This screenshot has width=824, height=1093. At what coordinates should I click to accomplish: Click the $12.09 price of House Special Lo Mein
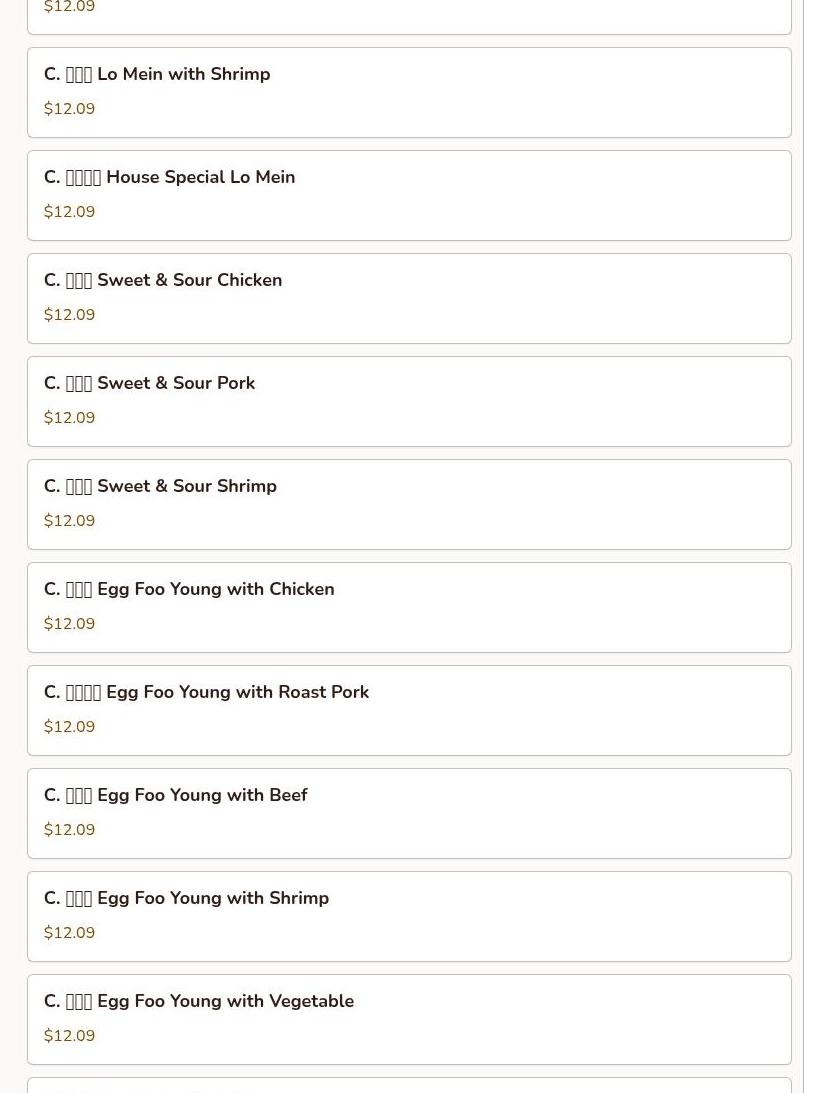(70, 212)
